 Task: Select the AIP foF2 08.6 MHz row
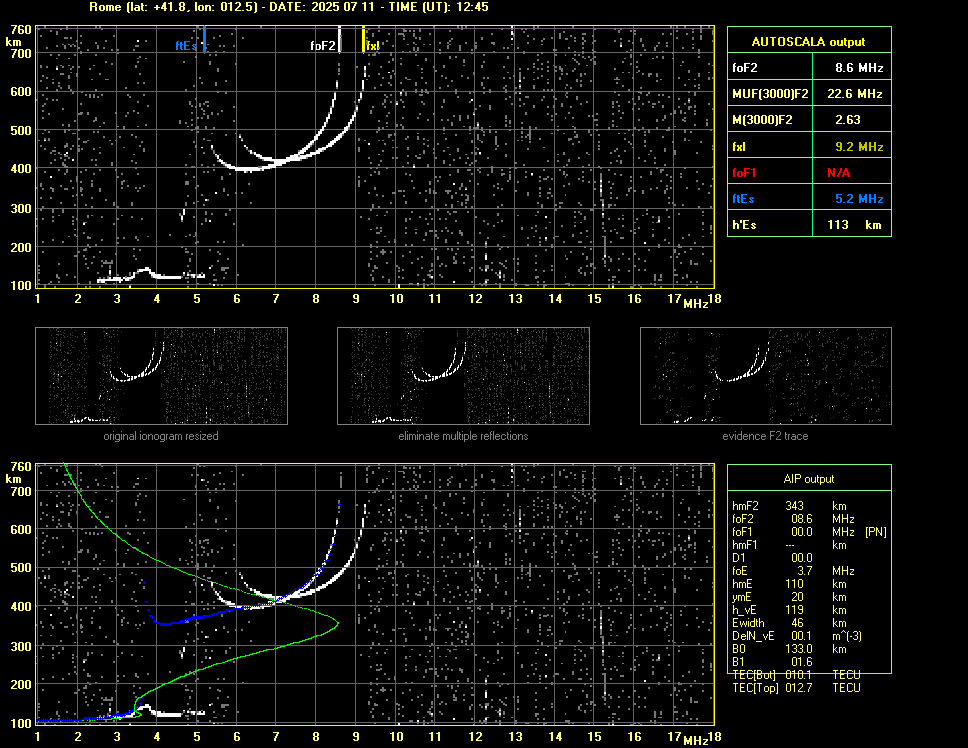(793, 519)
